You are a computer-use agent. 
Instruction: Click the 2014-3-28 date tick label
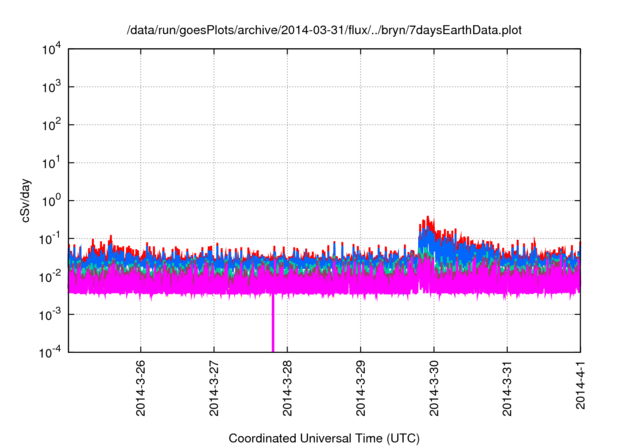pos(287,388)
